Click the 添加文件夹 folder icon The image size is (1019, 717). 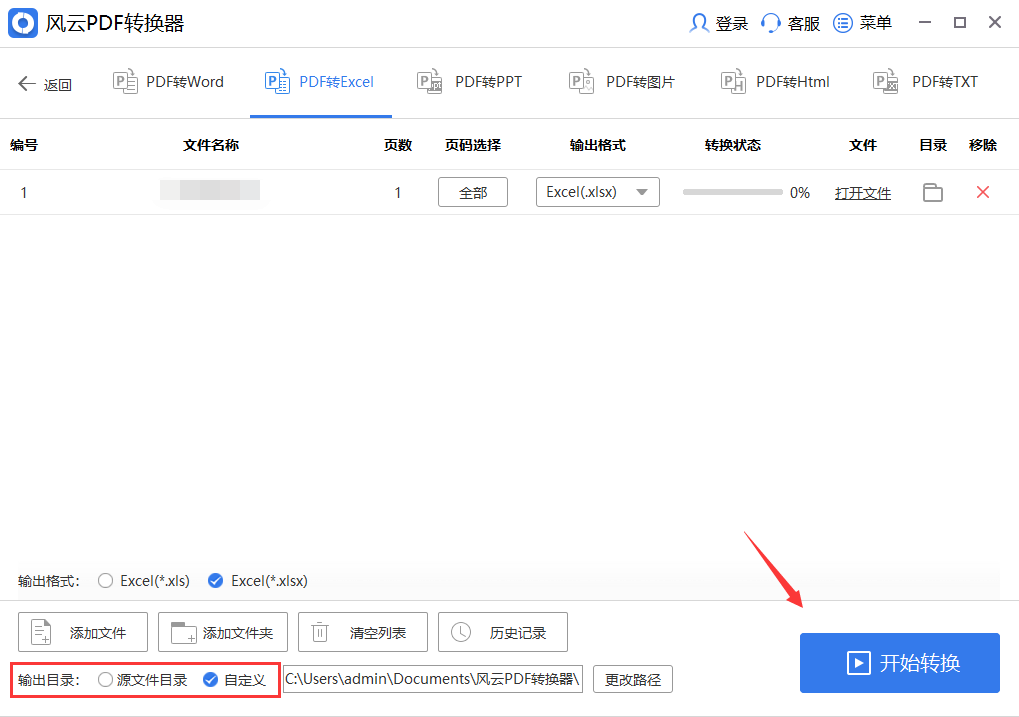tap(183, 632)
